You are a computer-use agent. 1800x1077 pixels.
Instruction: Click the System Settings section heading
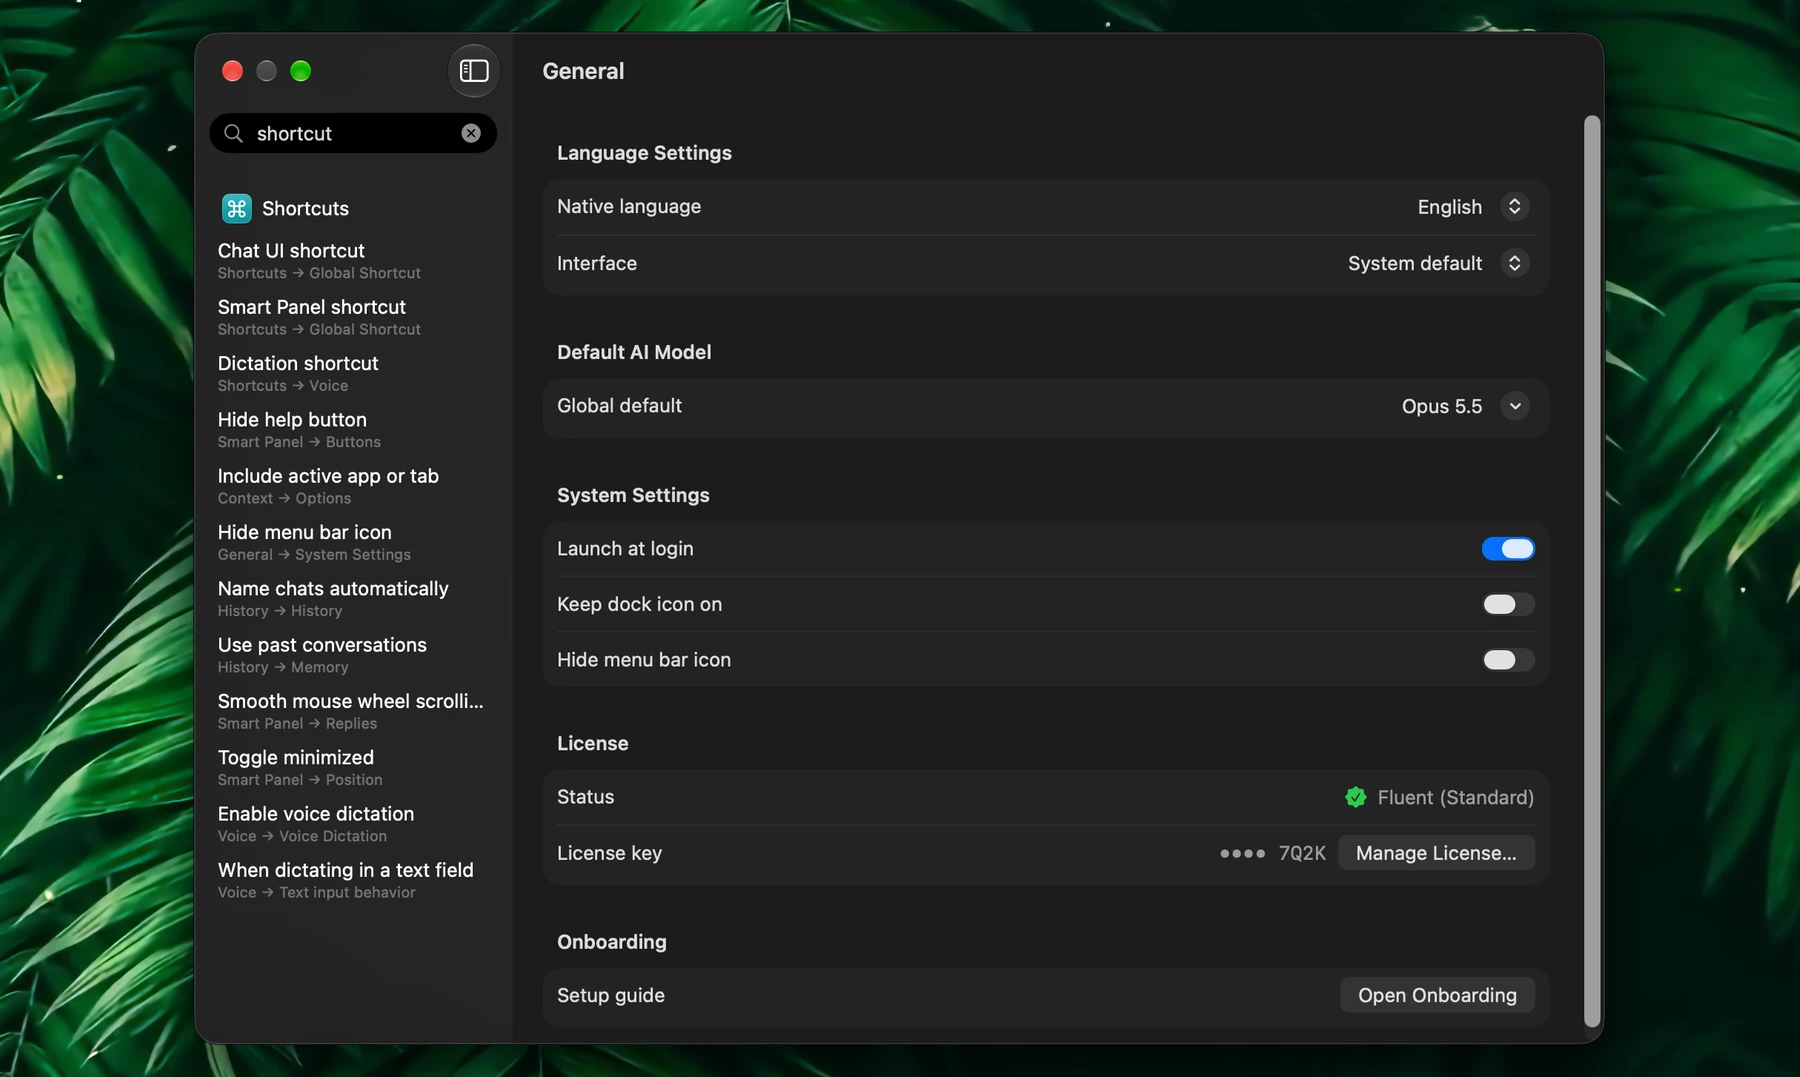(633, 495)
